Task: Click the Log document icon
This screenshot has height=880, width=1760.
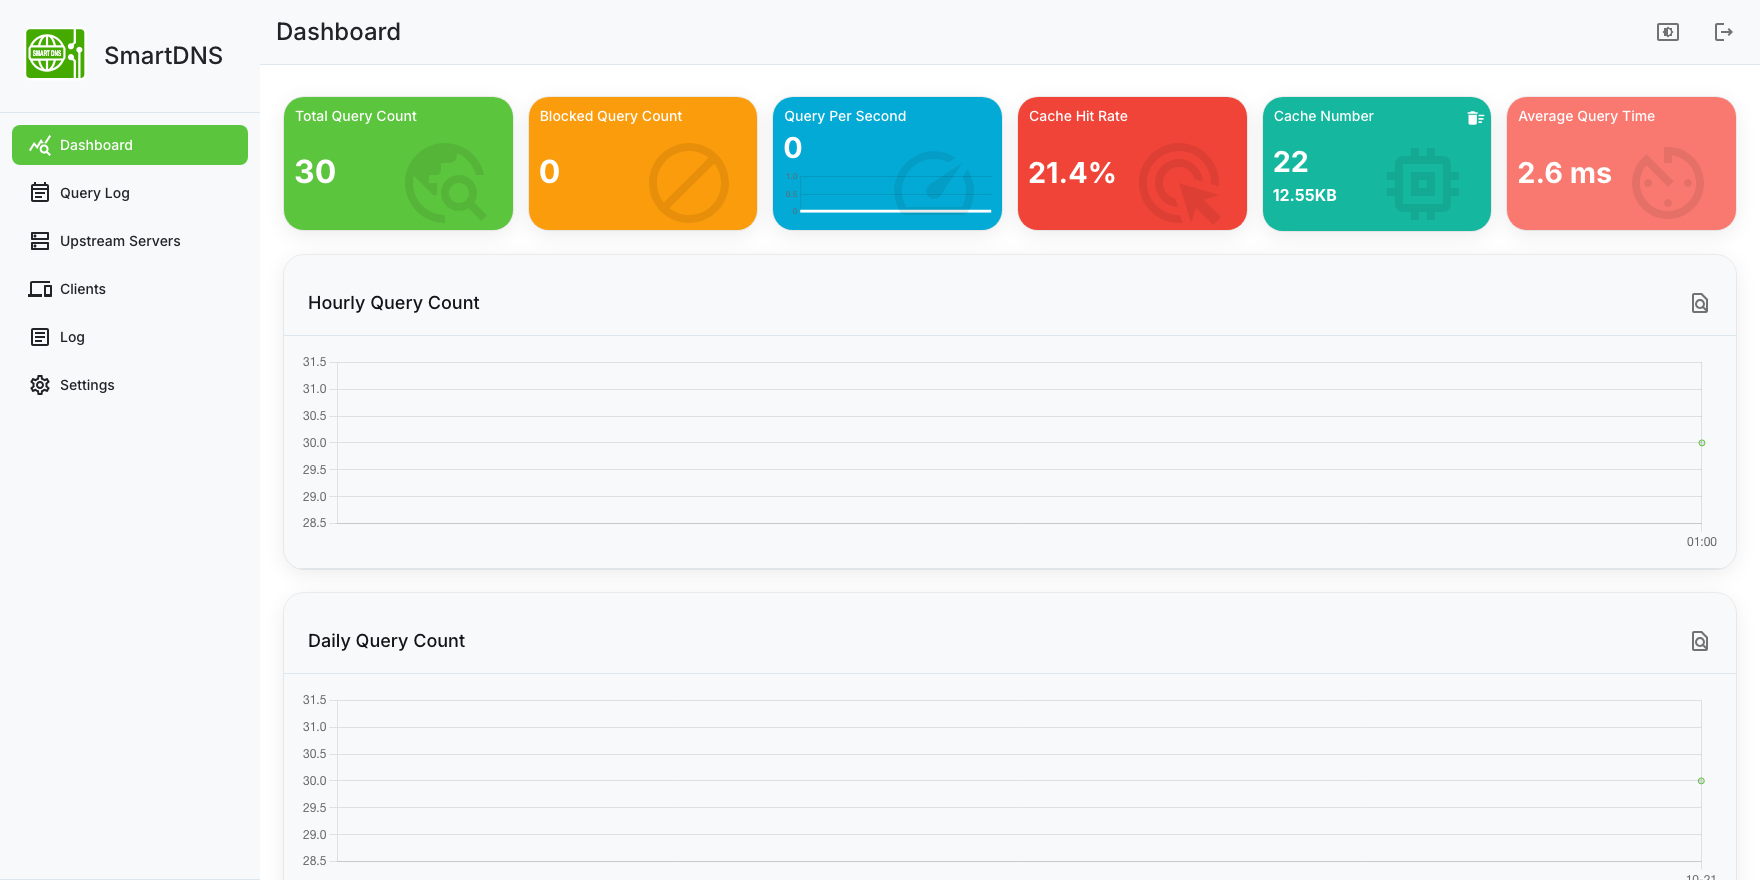Action: [x=40, y=337]
